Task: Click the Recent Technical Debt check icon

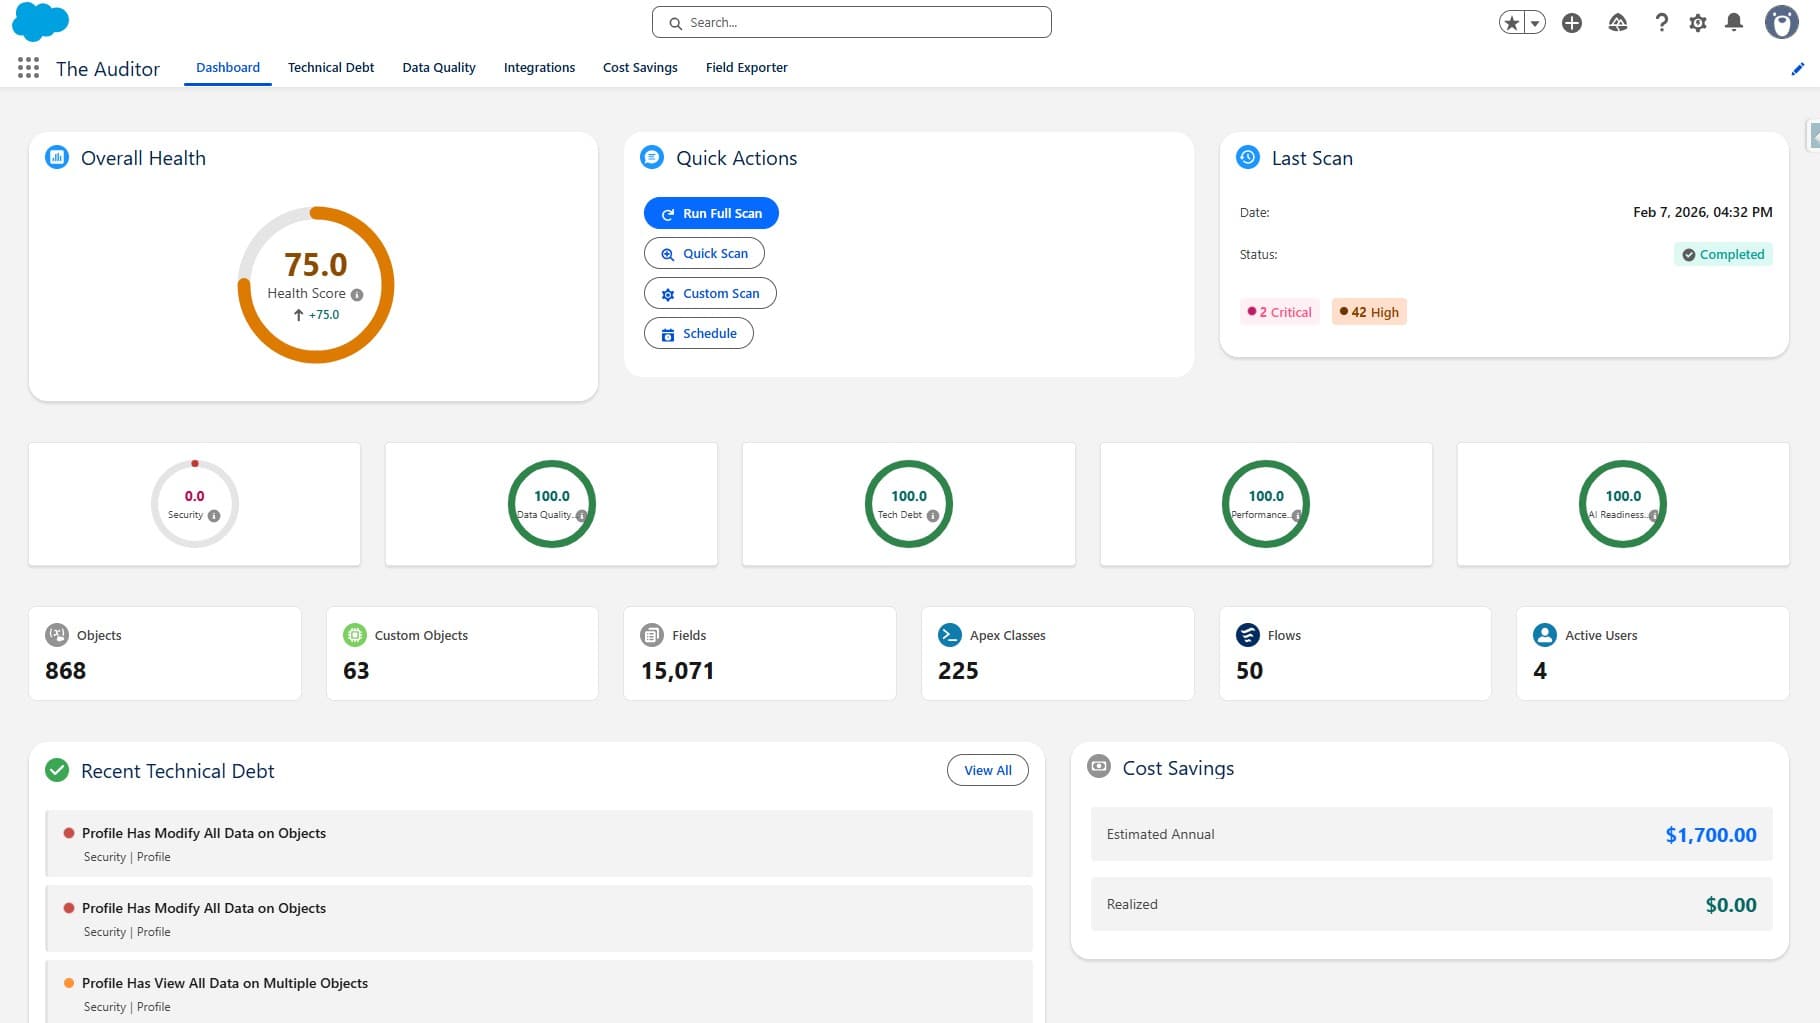Action: tap(57, 770)
